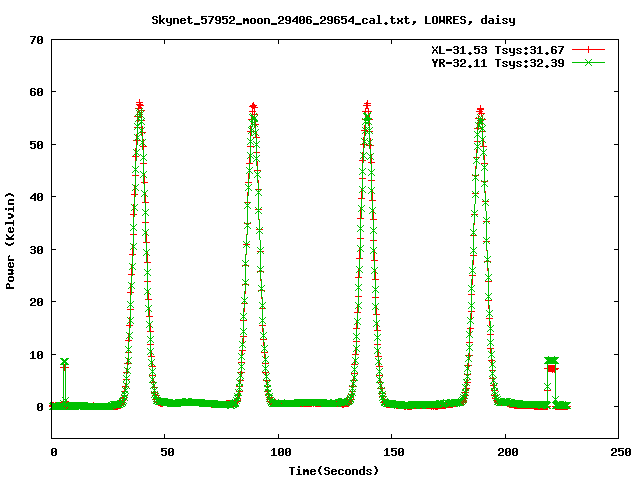Select the legend entry 'YR-32.11 Tsys:32.39'
The image size is (640, 480).
498,63
